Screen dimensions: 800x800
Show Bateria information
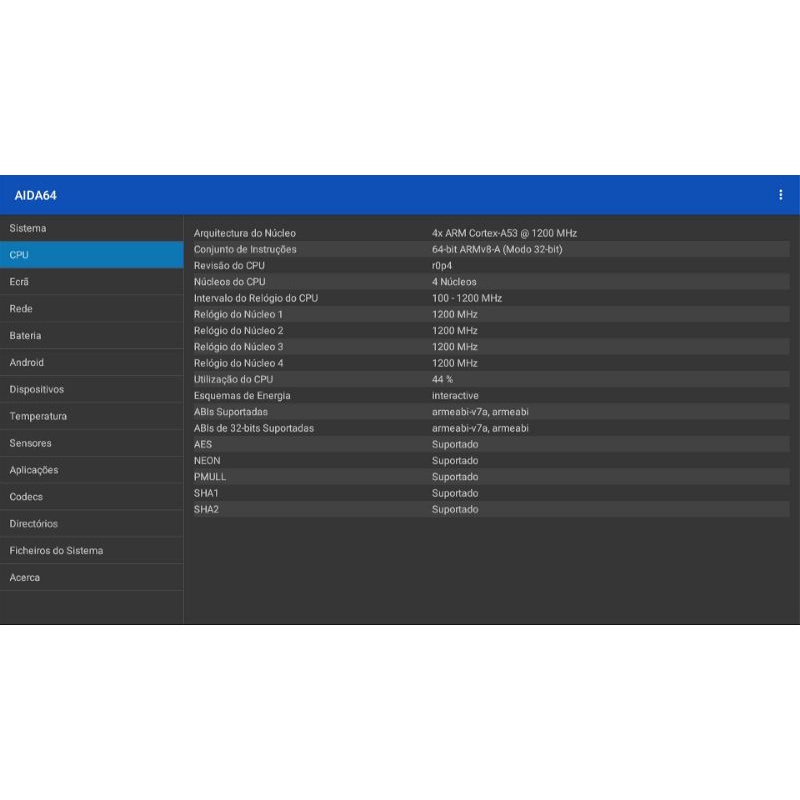point(91,335)
